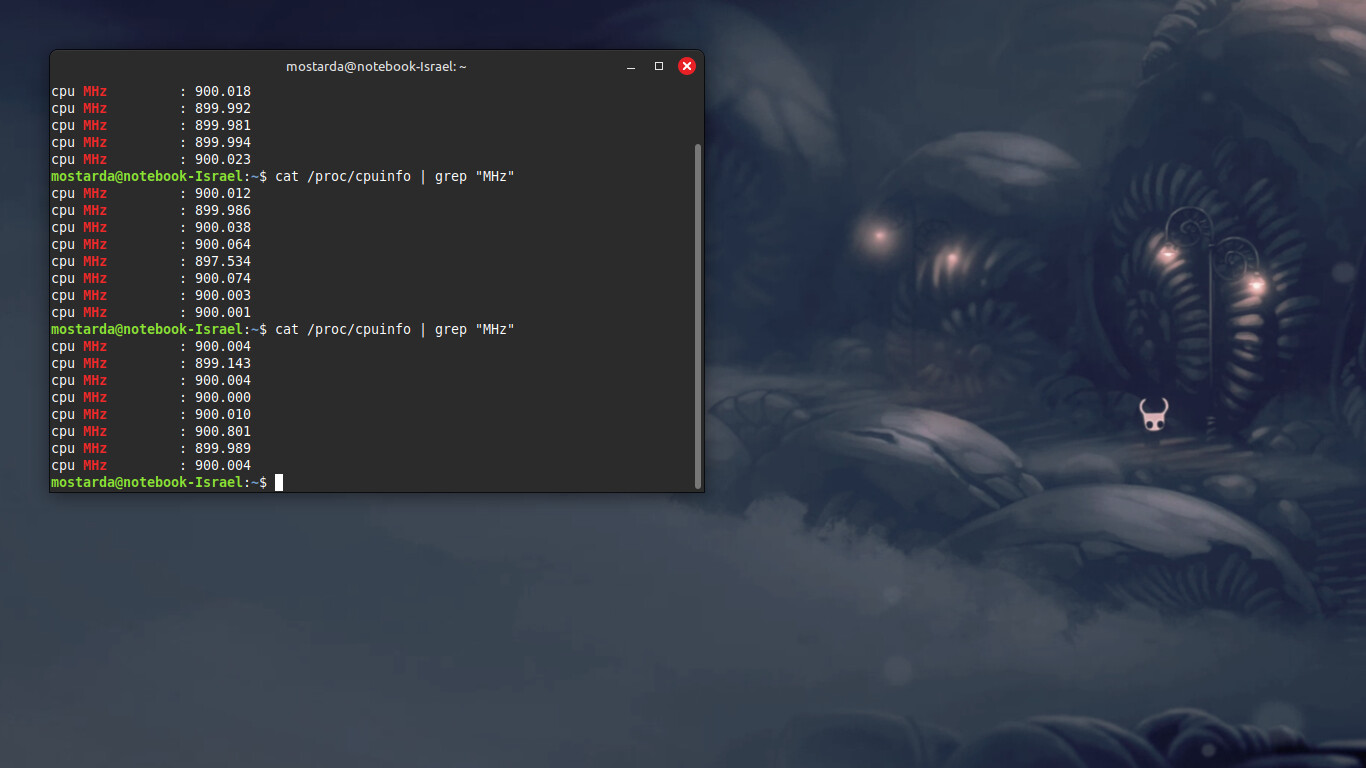Click the value 900.018
This screenshot has height=768, width=1366.
point(223,91)
